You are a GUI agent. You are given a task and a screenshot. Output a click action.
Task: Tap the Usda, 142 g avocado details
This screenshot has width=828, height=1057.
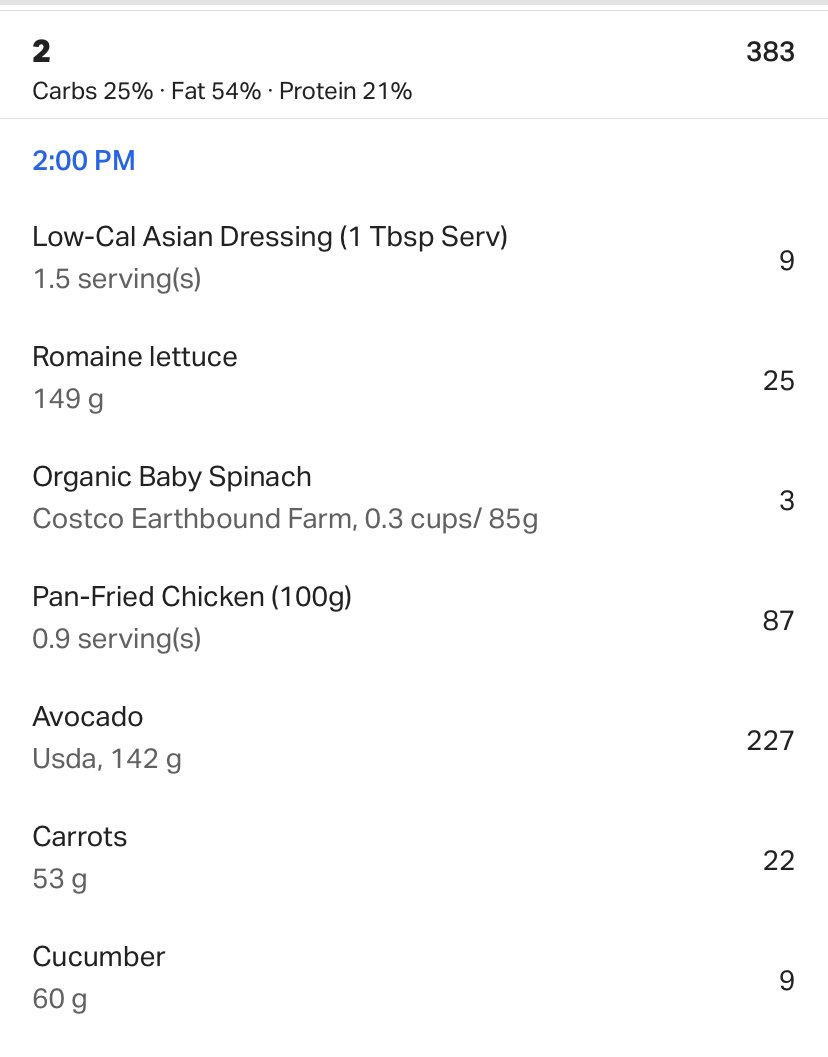tap(107, 759)
